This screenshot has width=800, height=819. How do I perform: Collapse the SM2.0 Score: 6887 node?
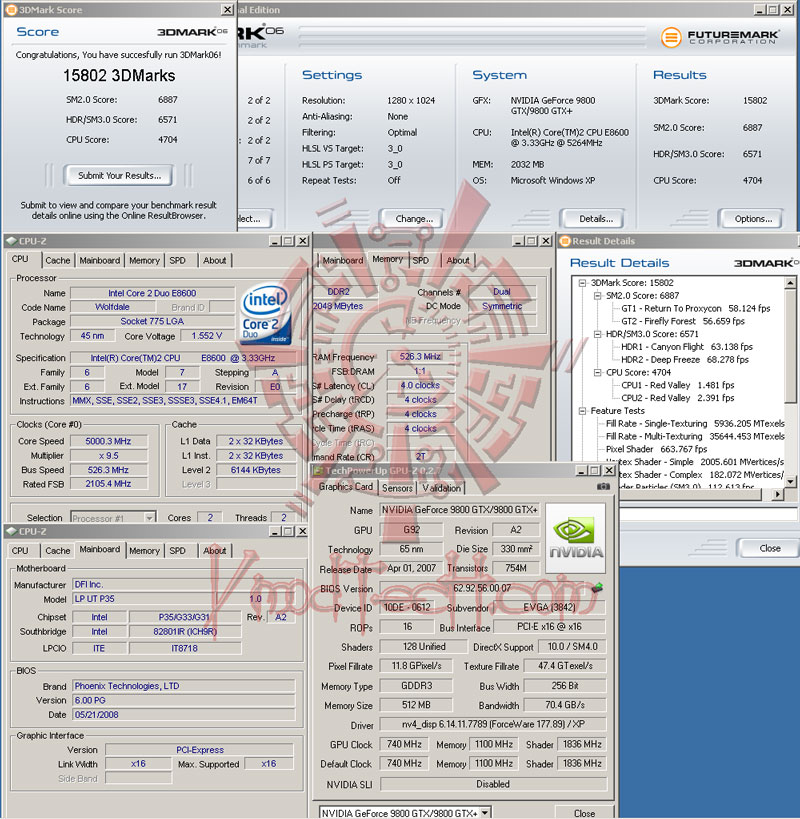(x=597, y=296)
